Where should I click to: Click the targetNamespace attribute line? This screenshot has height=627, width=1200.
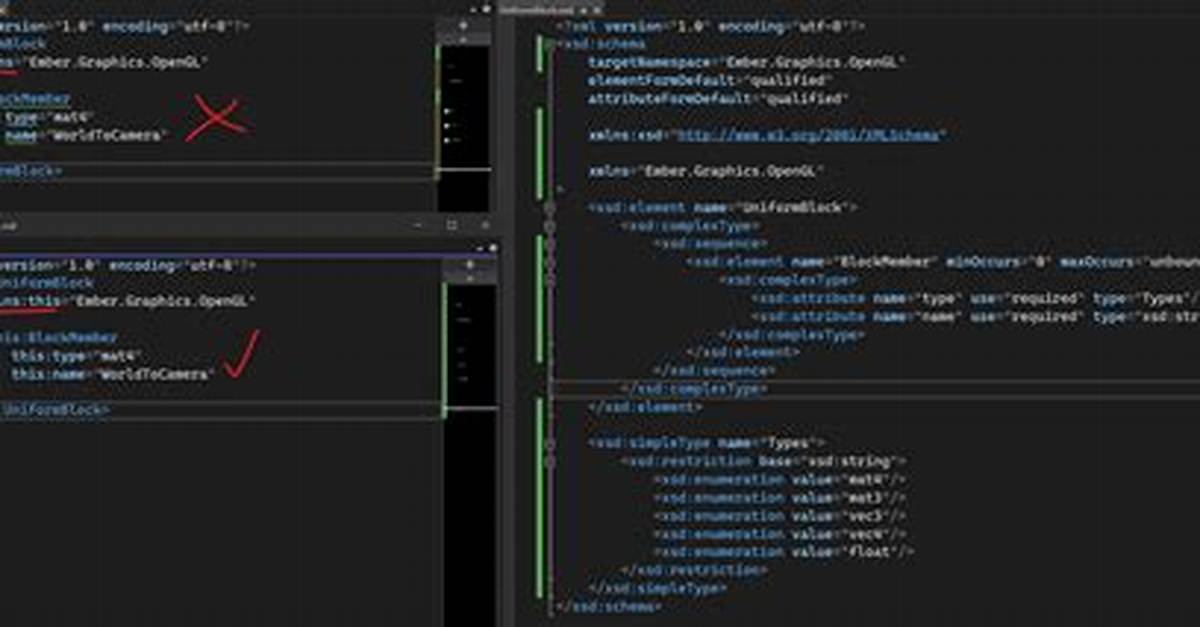[746, 62]
